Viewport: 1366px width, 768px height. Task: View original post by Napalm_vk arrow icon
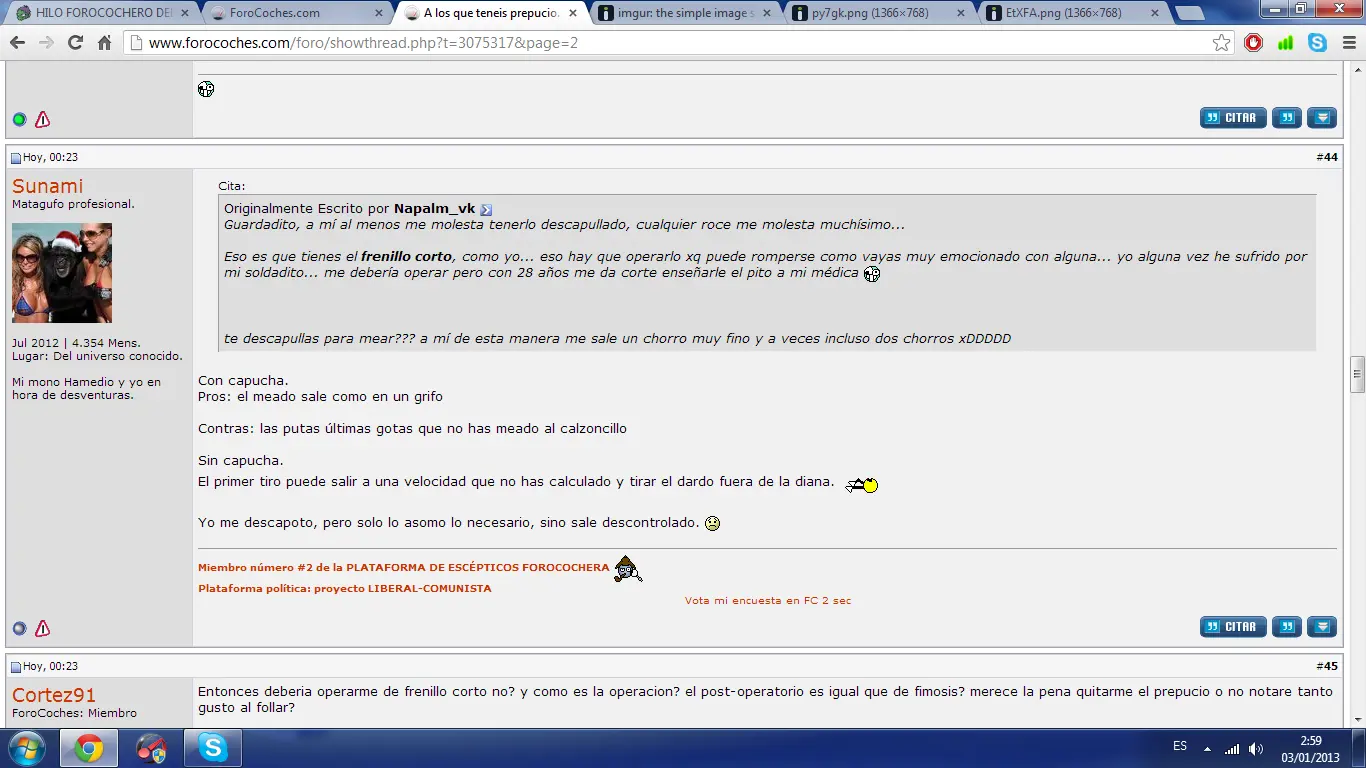486,210
